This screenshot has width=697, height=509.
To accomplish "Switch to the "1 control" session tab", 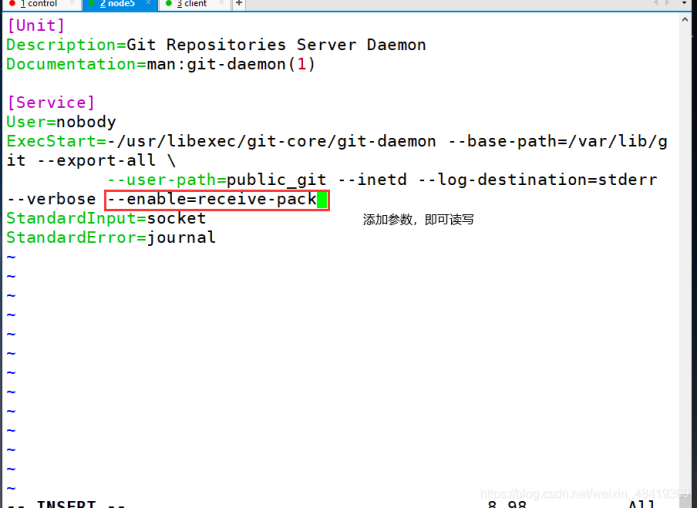I will click(39, 4).
